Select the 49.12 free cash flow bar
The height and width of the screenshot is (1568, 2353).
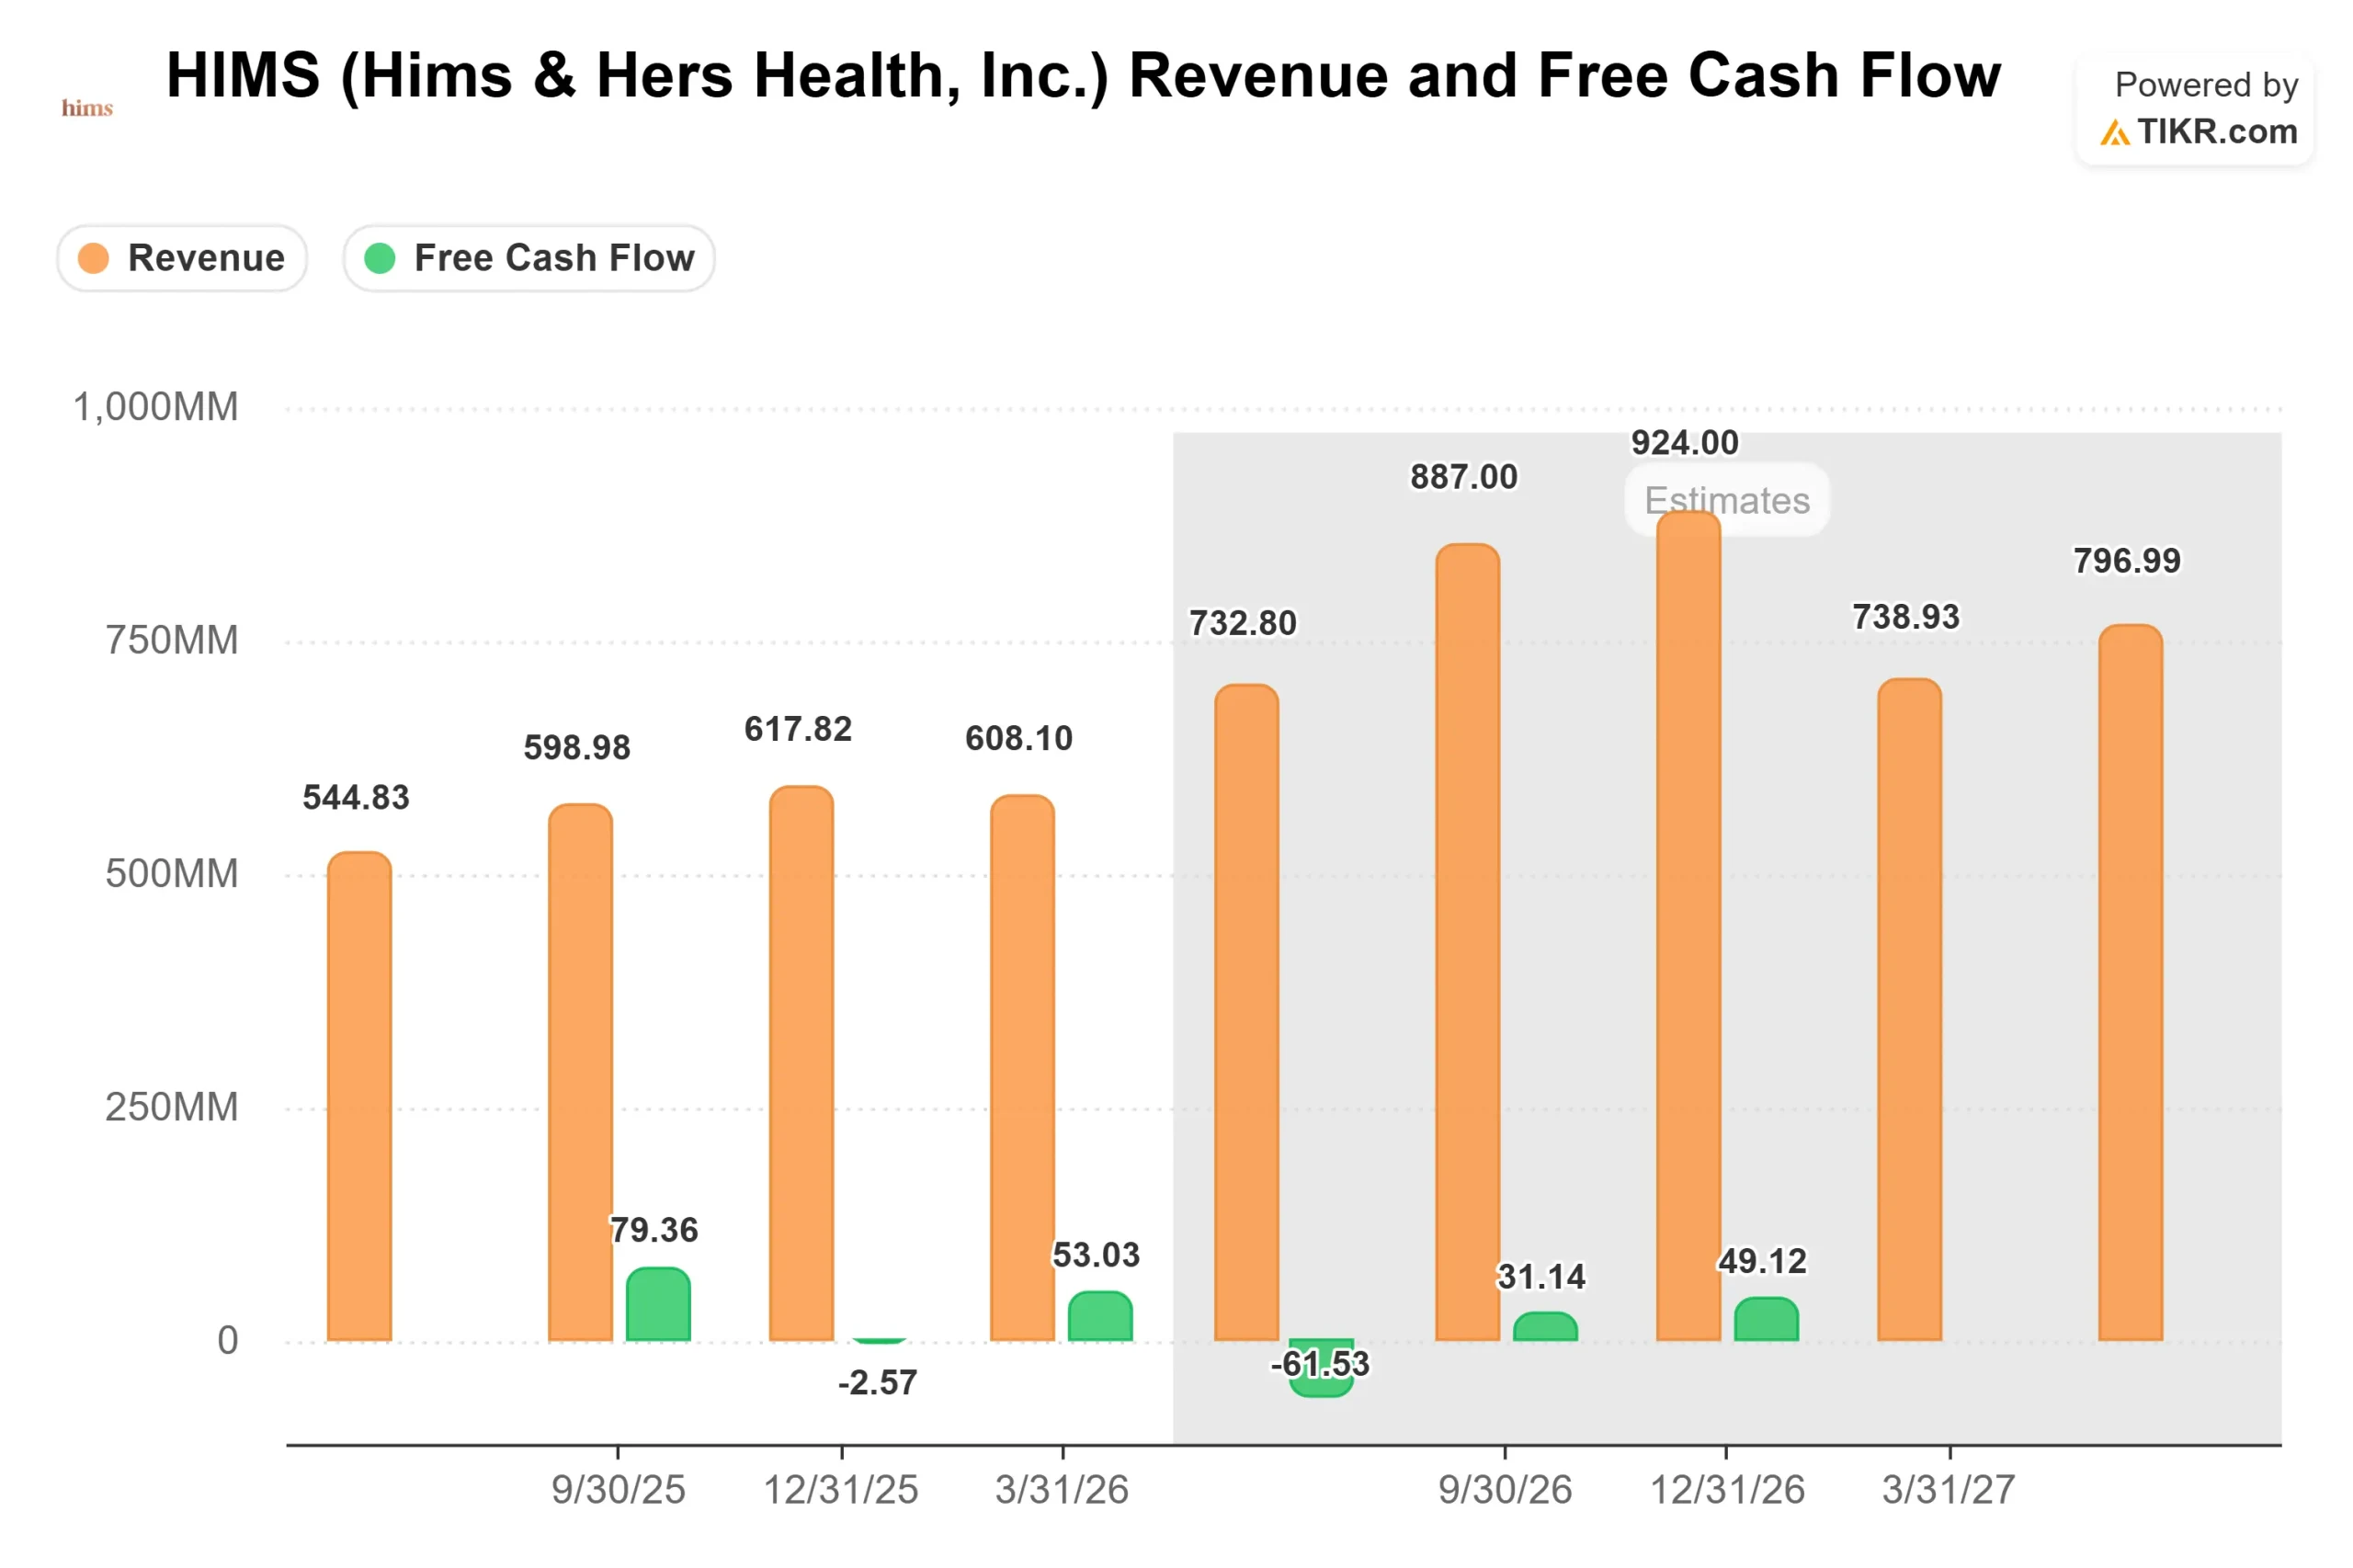[1767, 1319]
